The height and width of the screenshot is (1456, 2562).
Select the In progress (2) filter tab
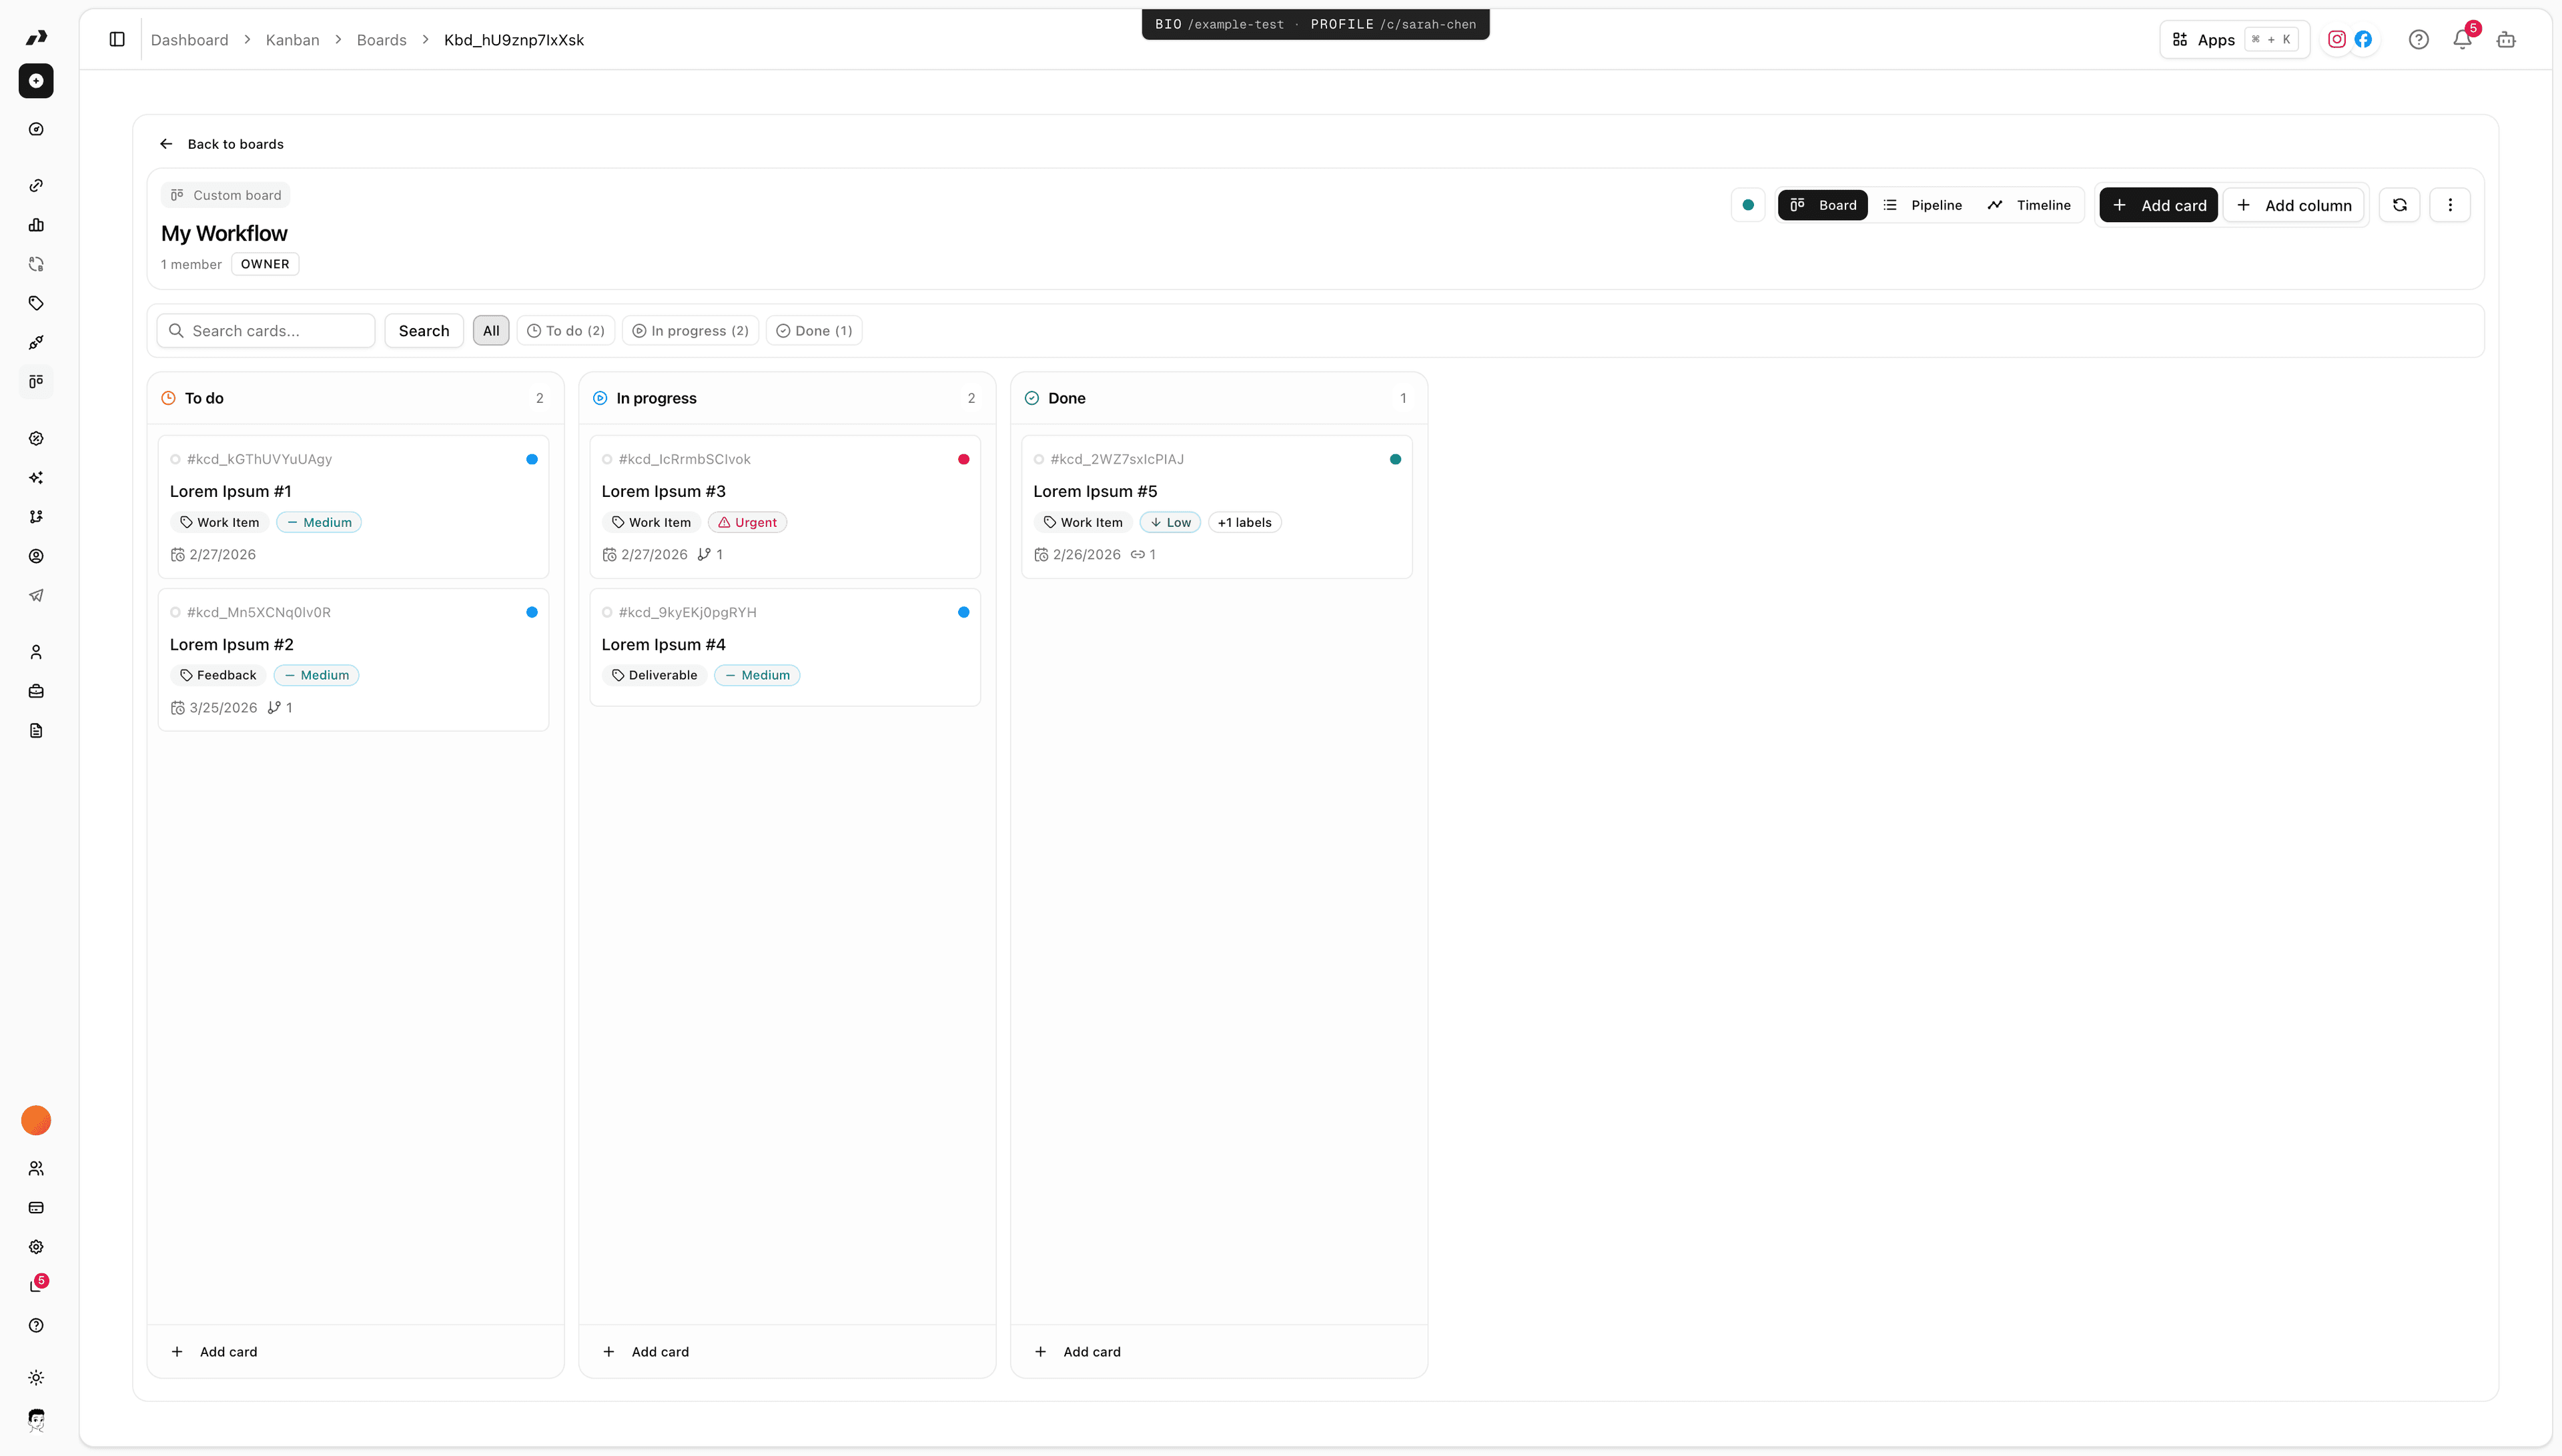point(690,330)
